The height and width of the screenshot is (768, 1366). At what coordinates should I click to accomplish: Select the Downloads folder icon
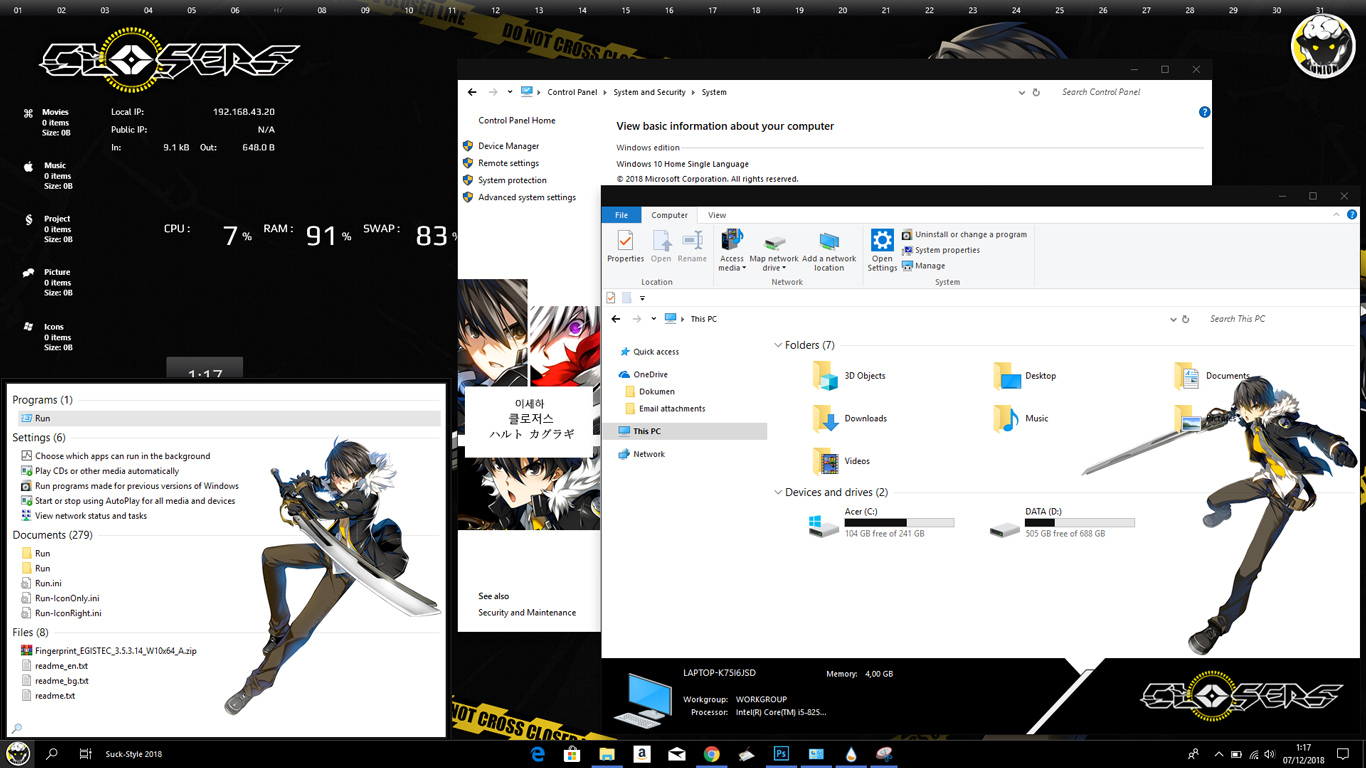[x=825, y=418]
